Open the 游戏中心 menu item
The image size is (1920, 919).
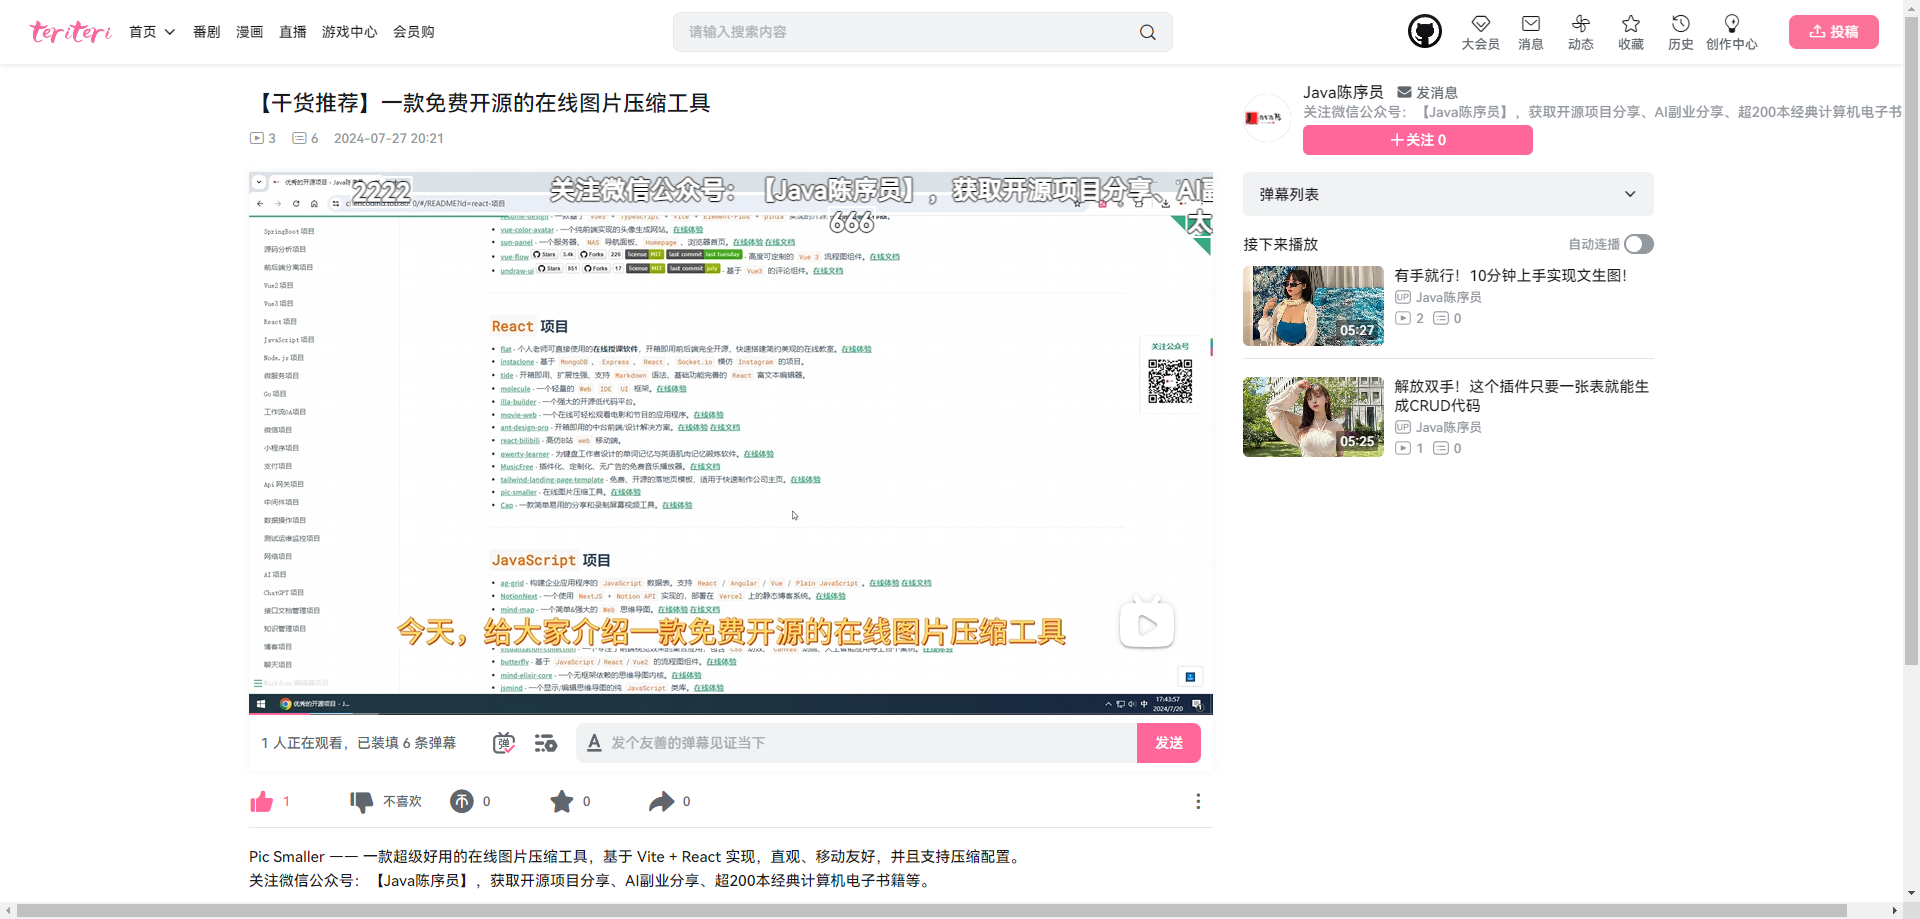click(x=350, y=32)
